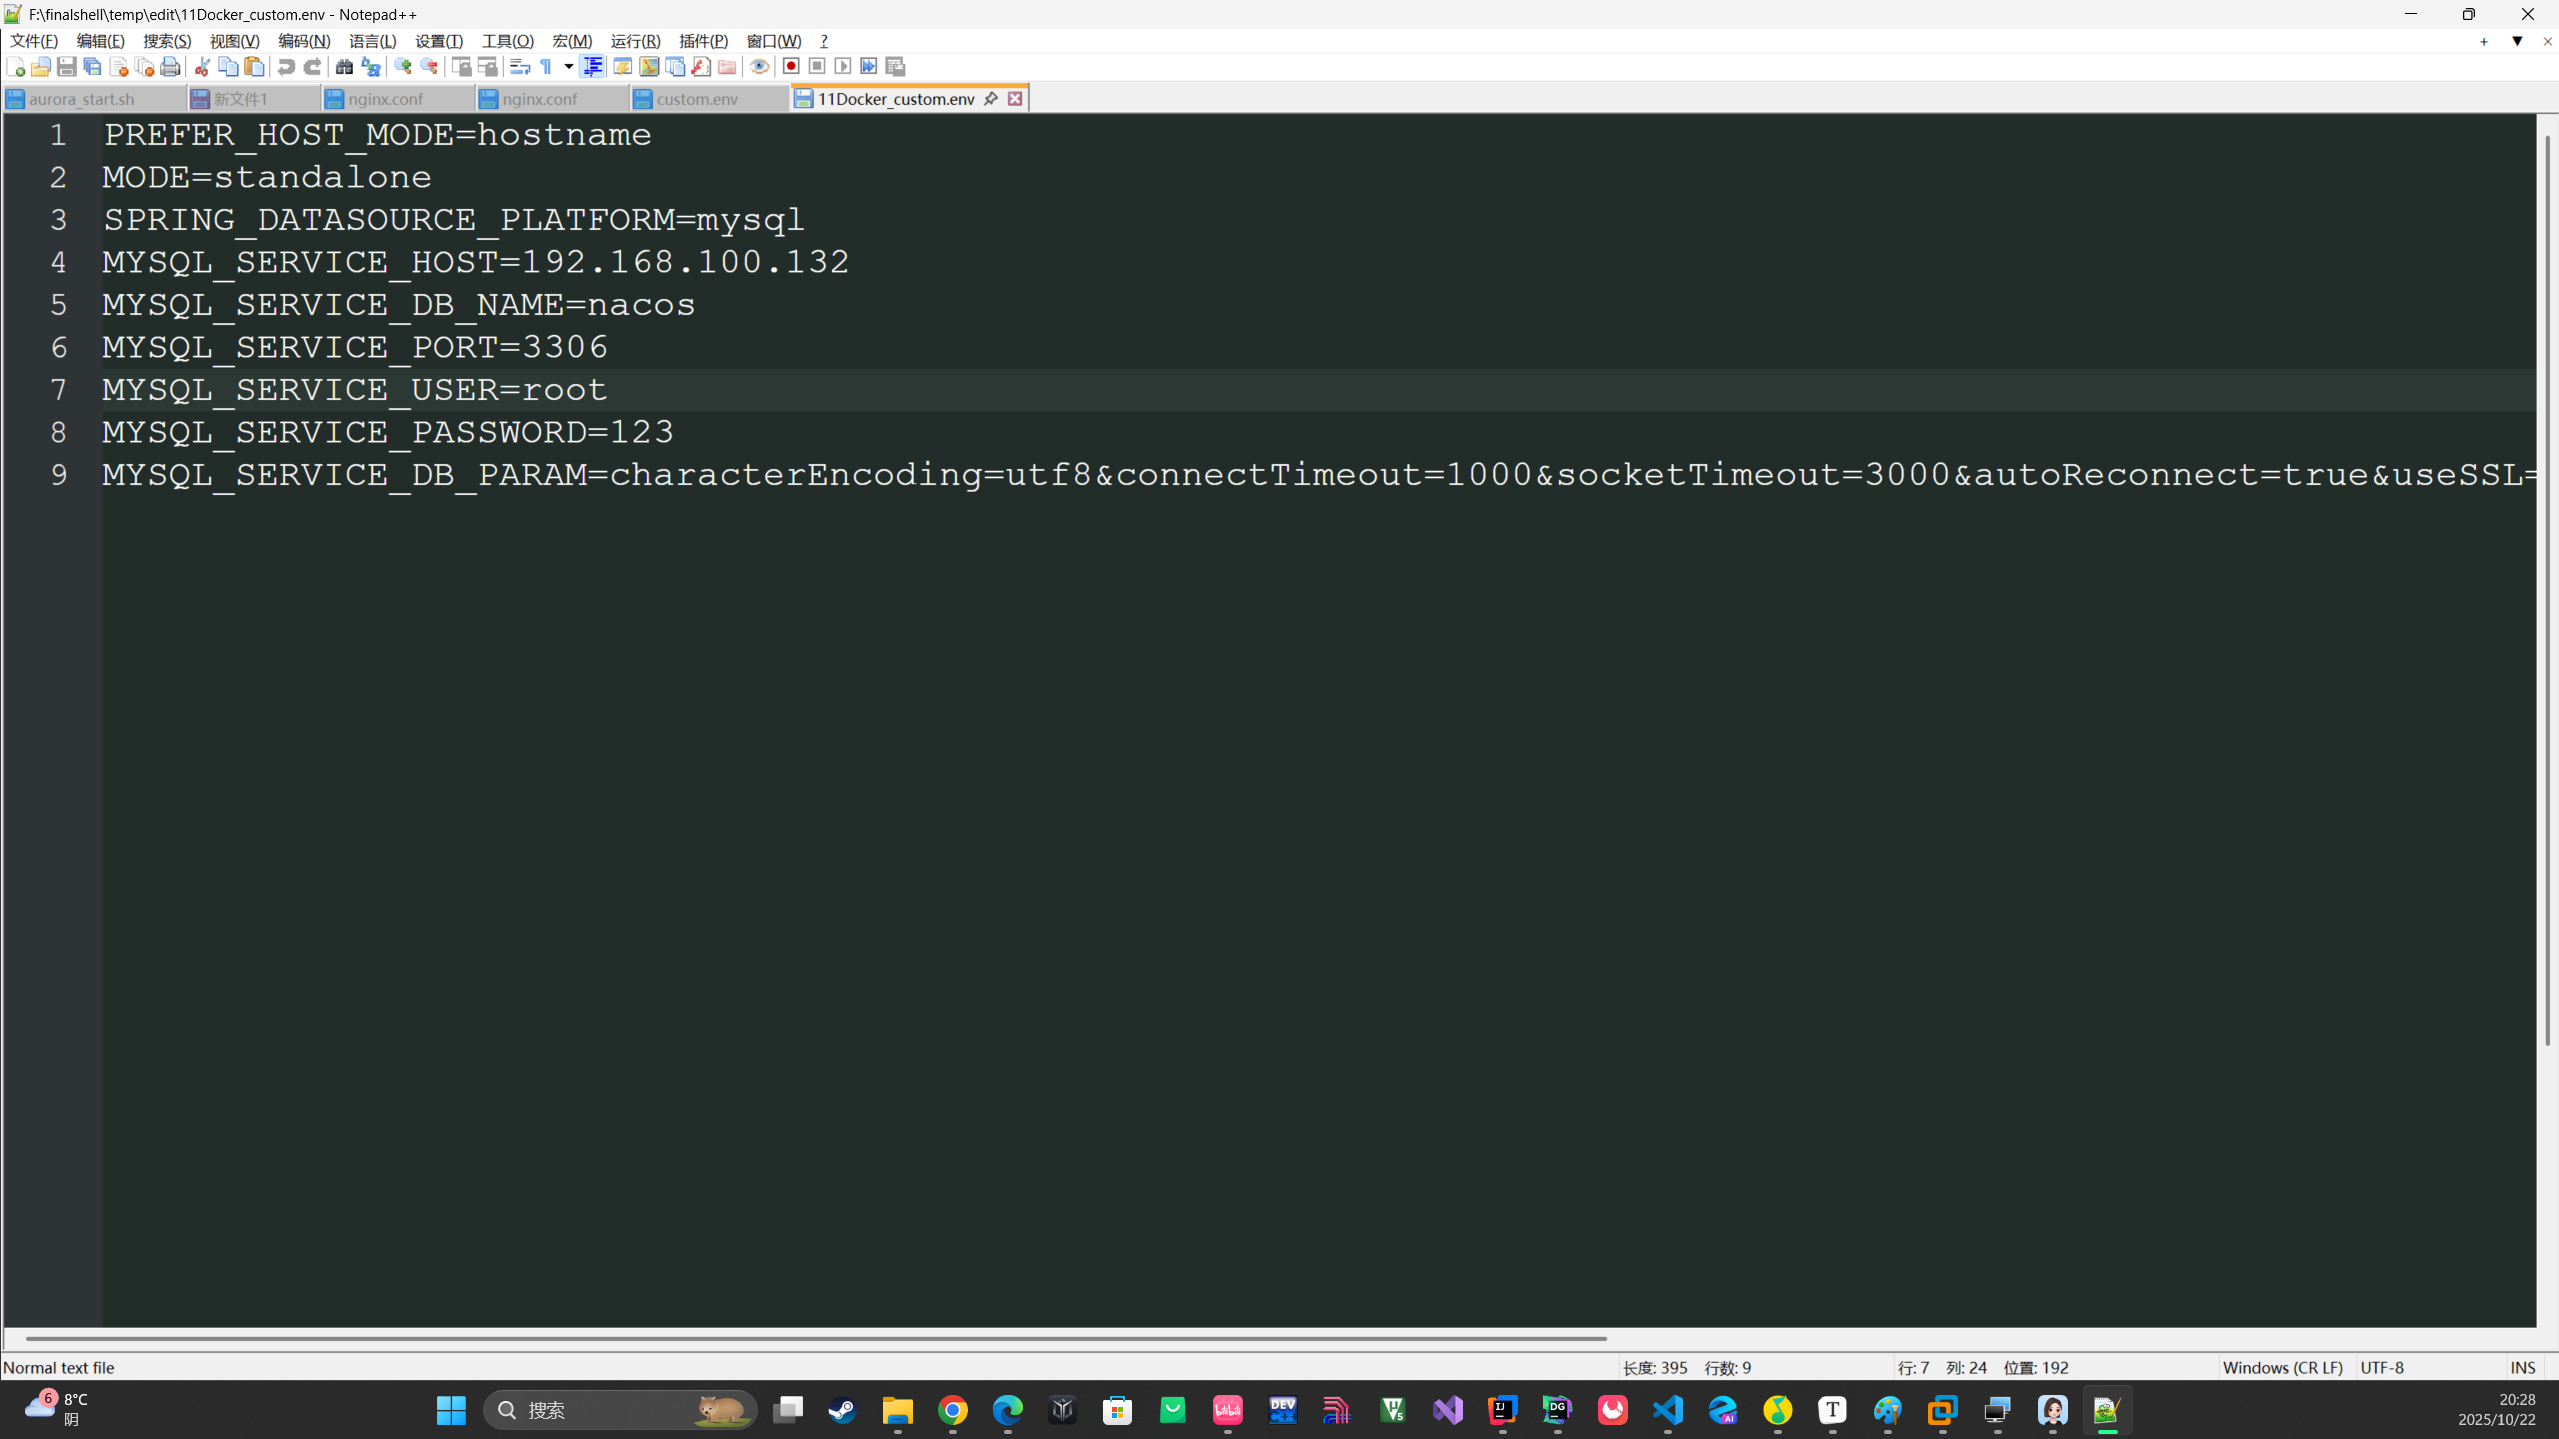The height and width of the screenshot is (1439, 2559).
Task: Unpin the 11Docker_custom.env tab
Action: pyautogui.click(x=990, y=98)
